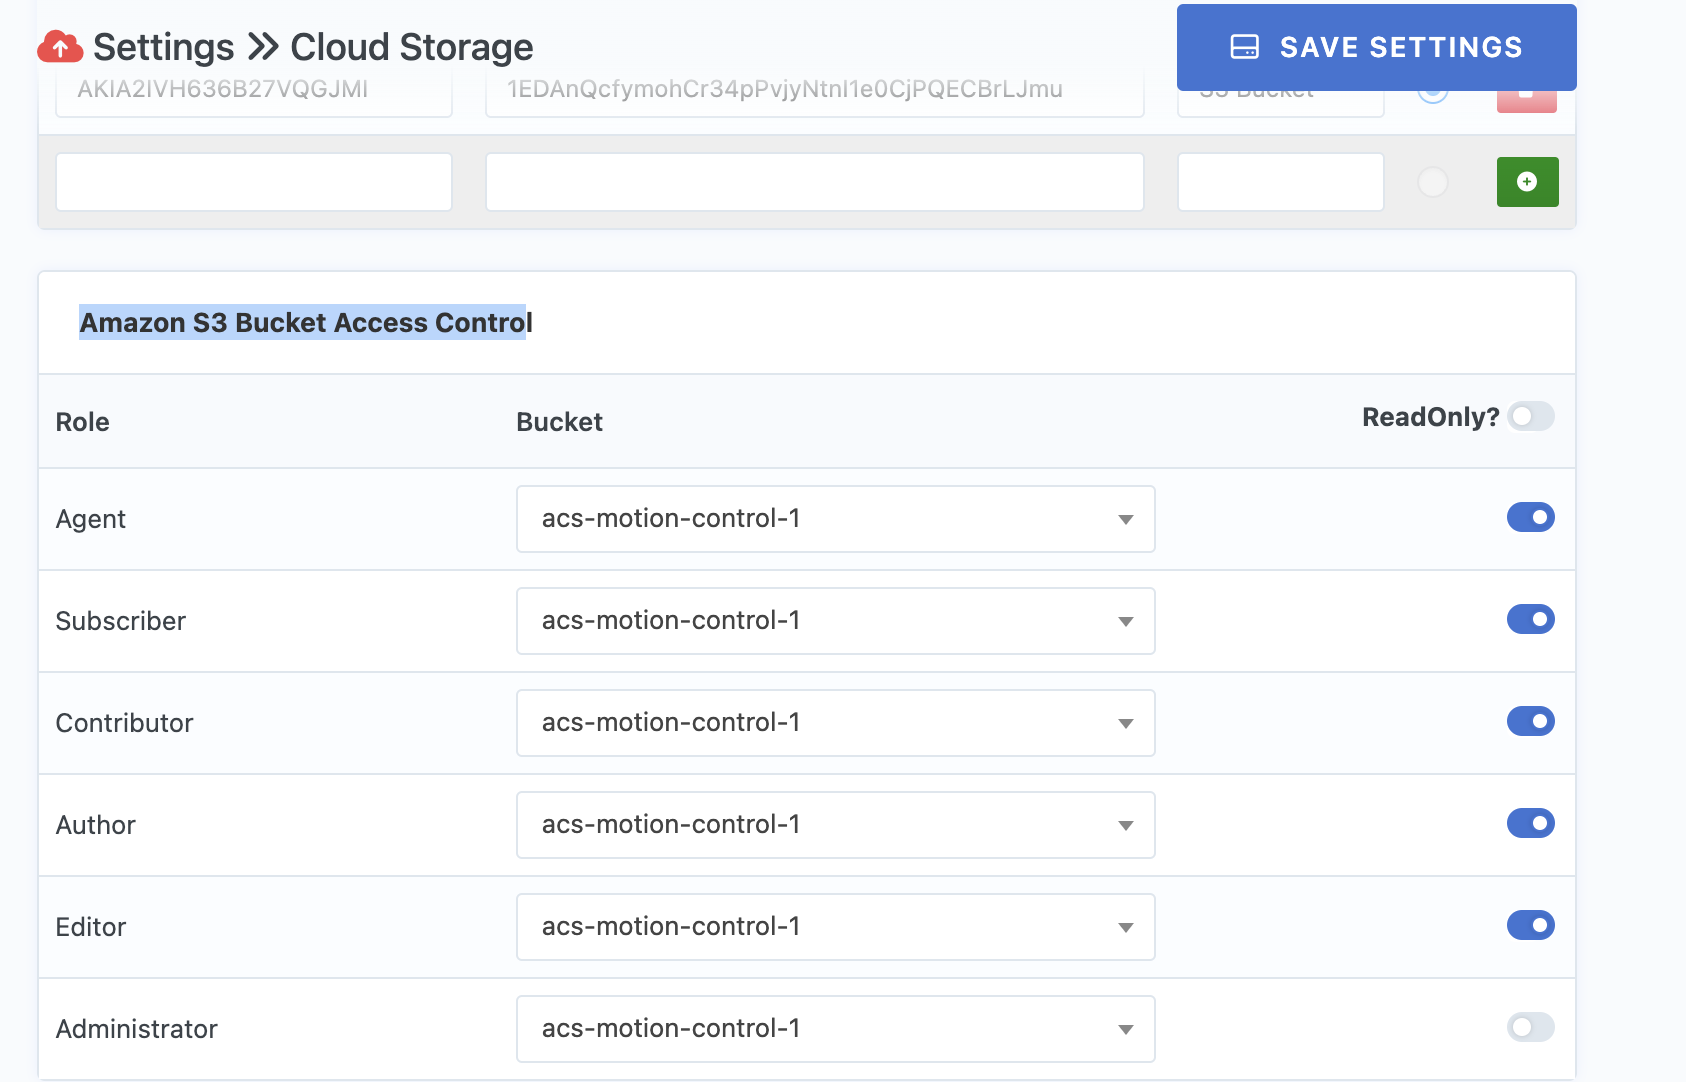Toggle ReadOnly for Editor role

pyautogui.click(x=1531, y=925)
